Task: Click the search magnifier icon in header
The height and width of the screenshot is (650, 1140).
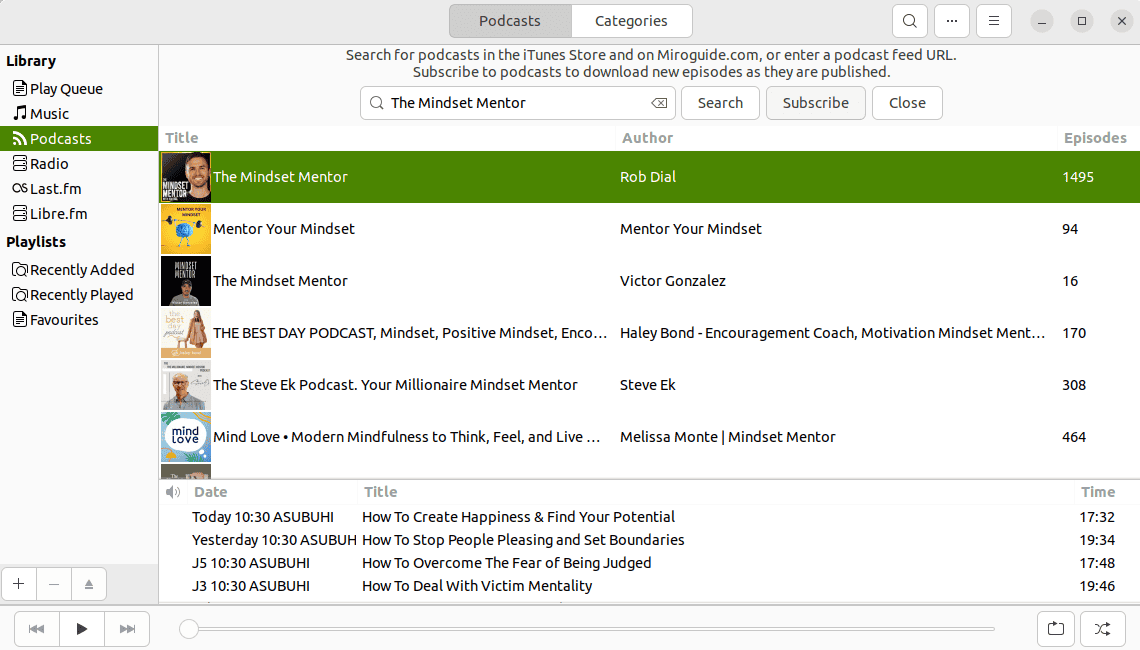Action: pos(909,21)
